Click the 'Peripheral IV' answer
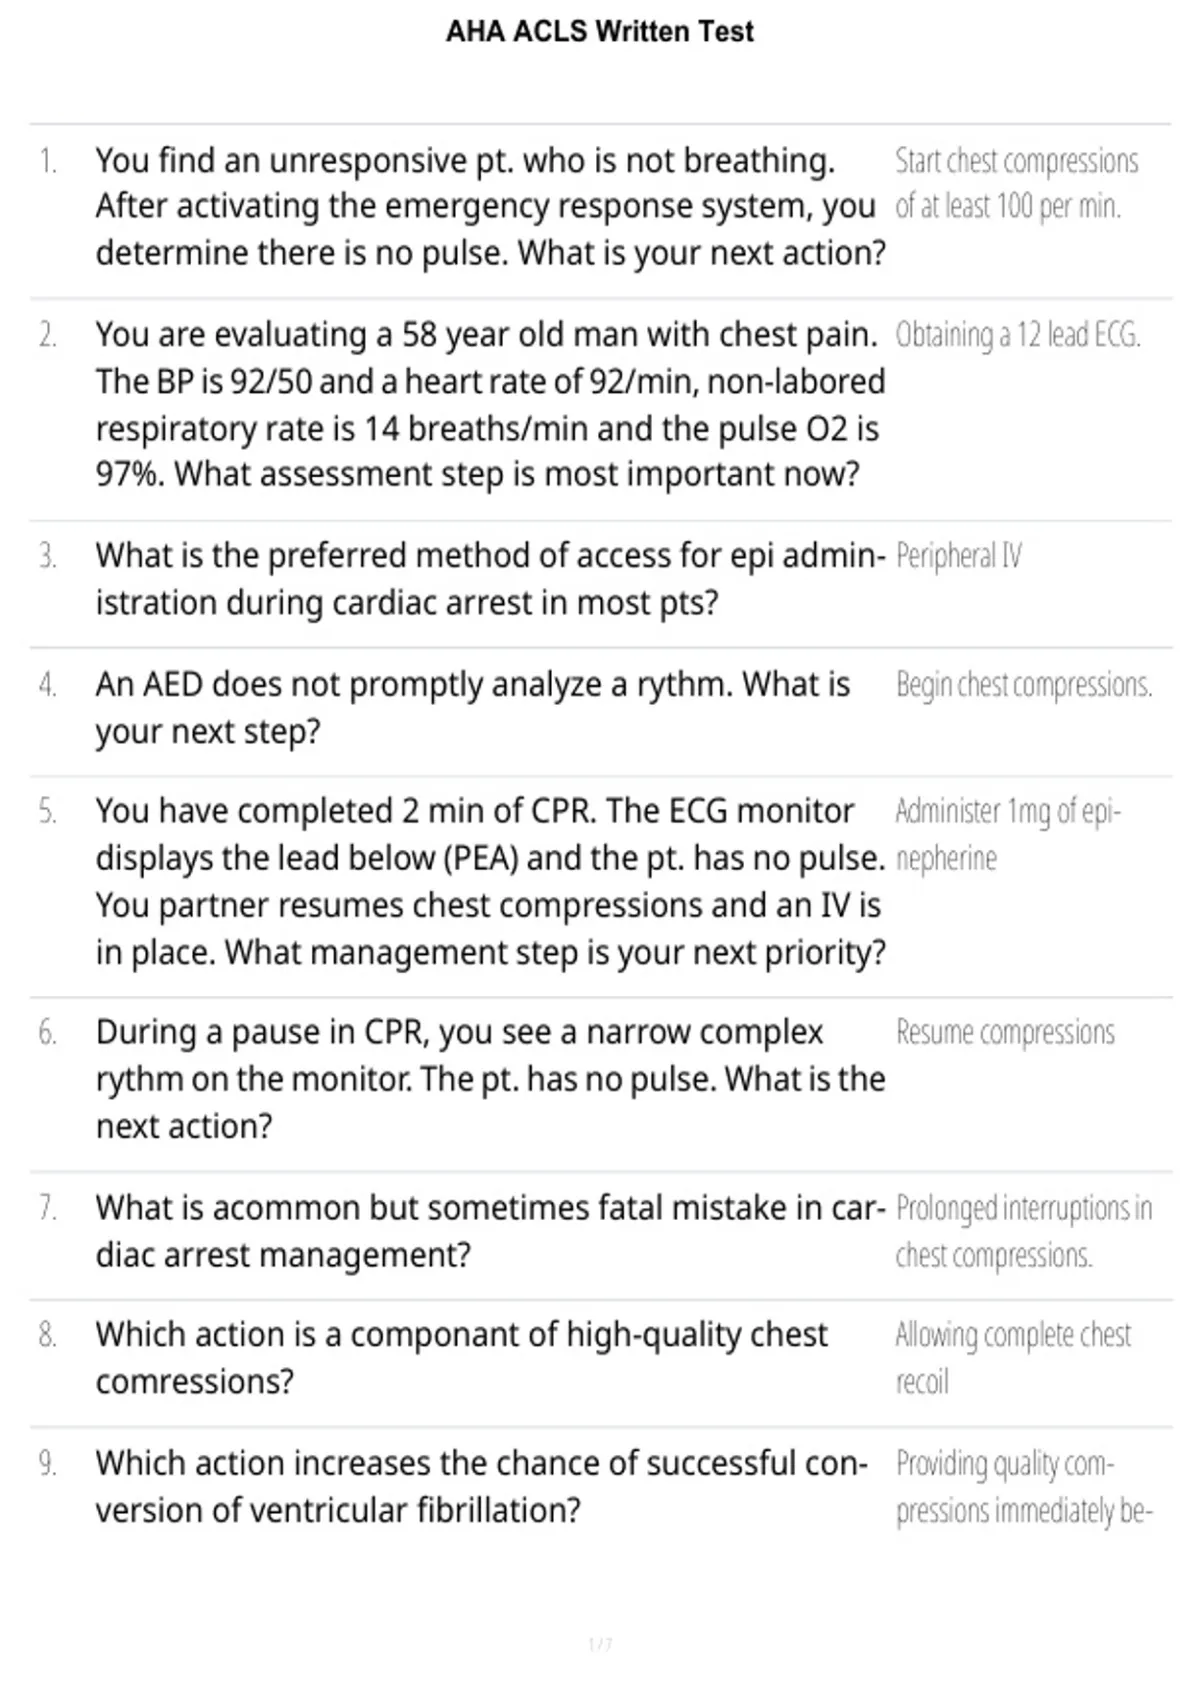The width and height of the screenshot is (1200, 1700). click(959, 556)
